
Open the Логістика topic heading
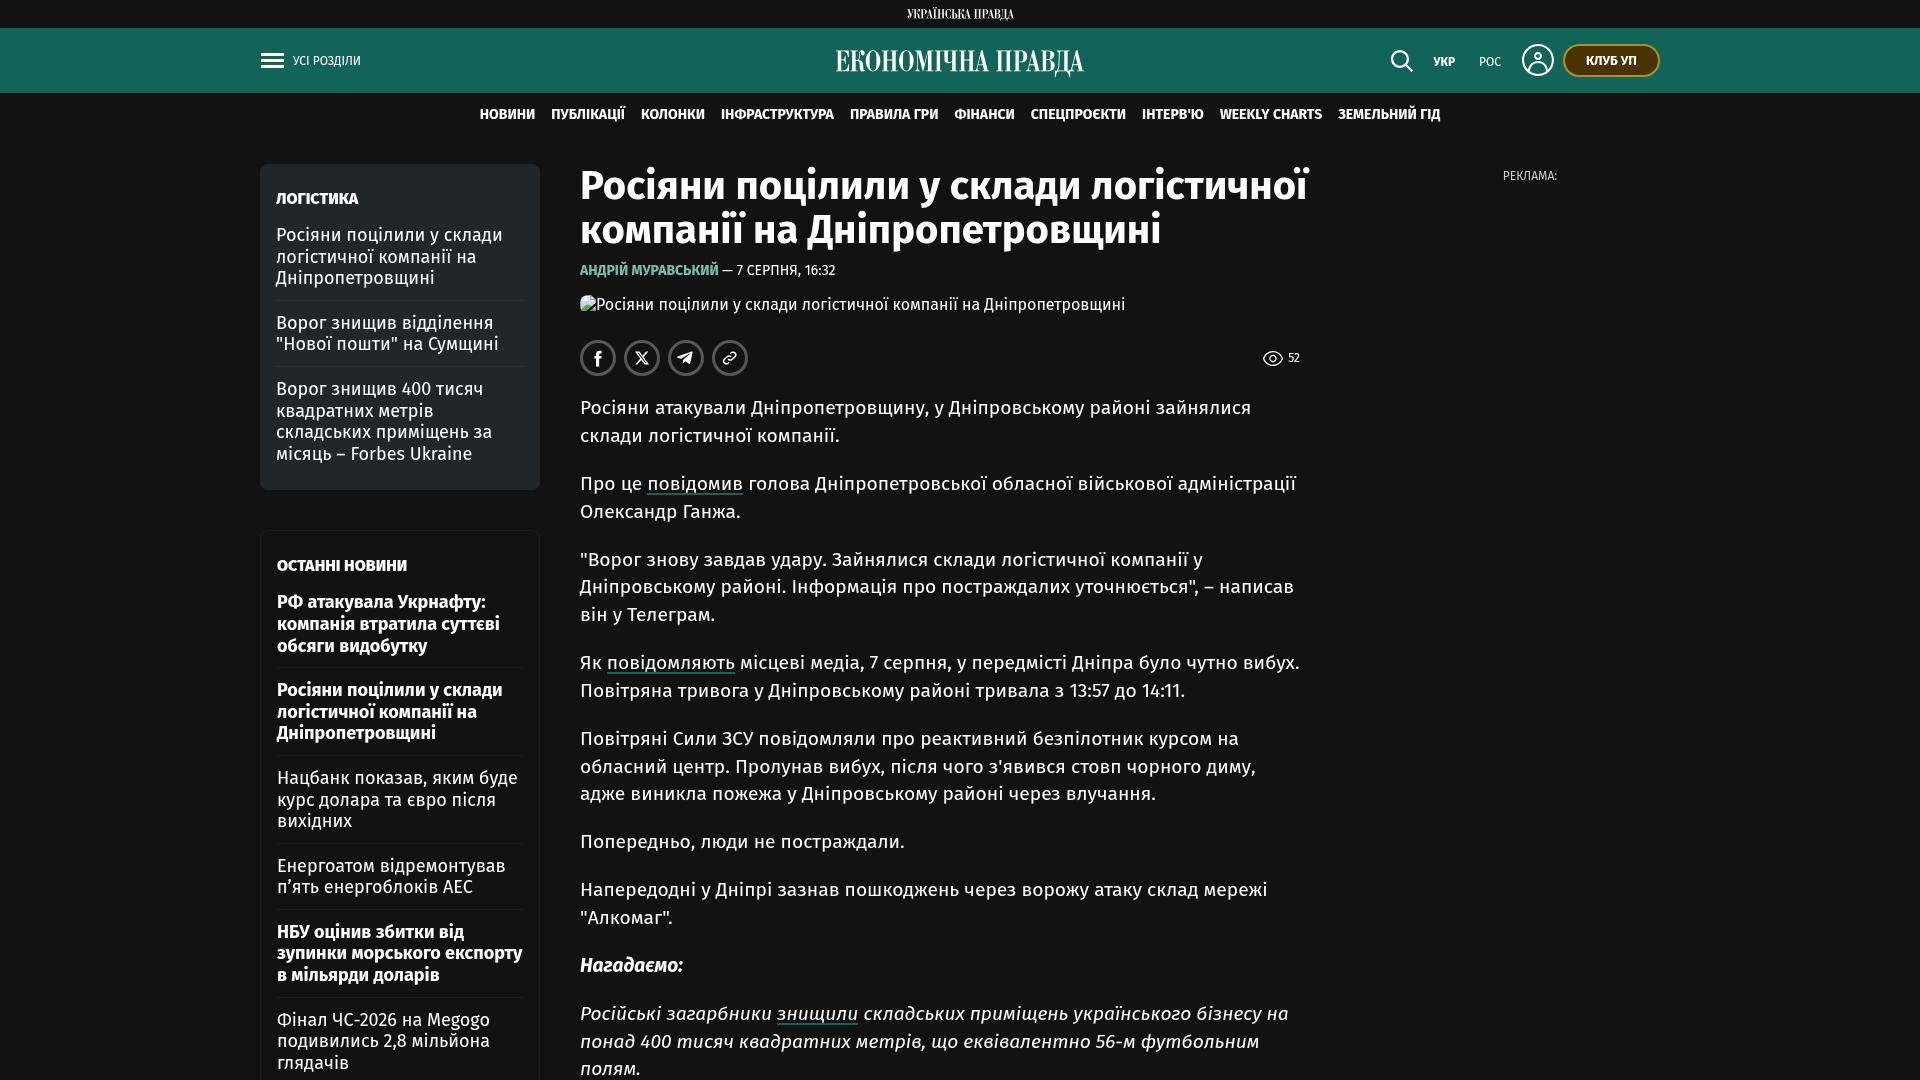(317, 199)
